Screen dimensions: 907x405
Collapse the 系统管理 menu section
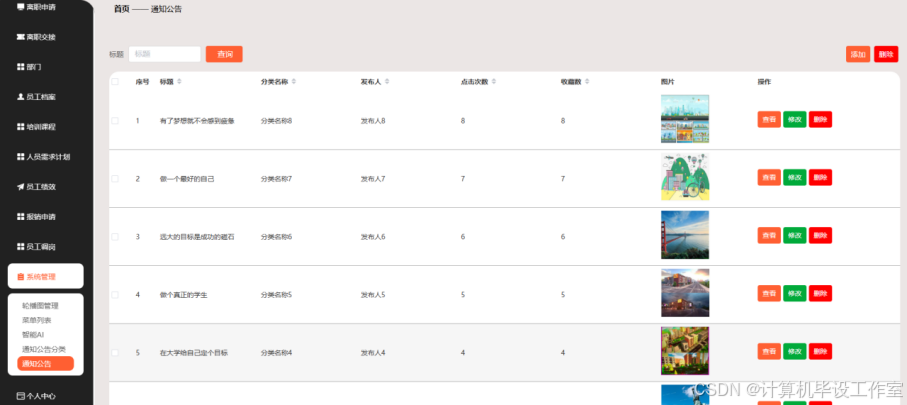46,276
